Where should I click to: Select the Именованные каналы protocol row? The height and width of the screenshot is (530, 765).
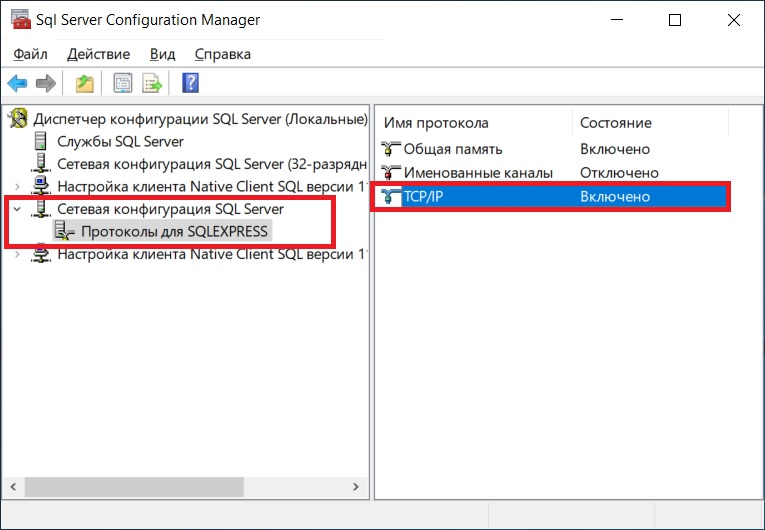(554, 172)
